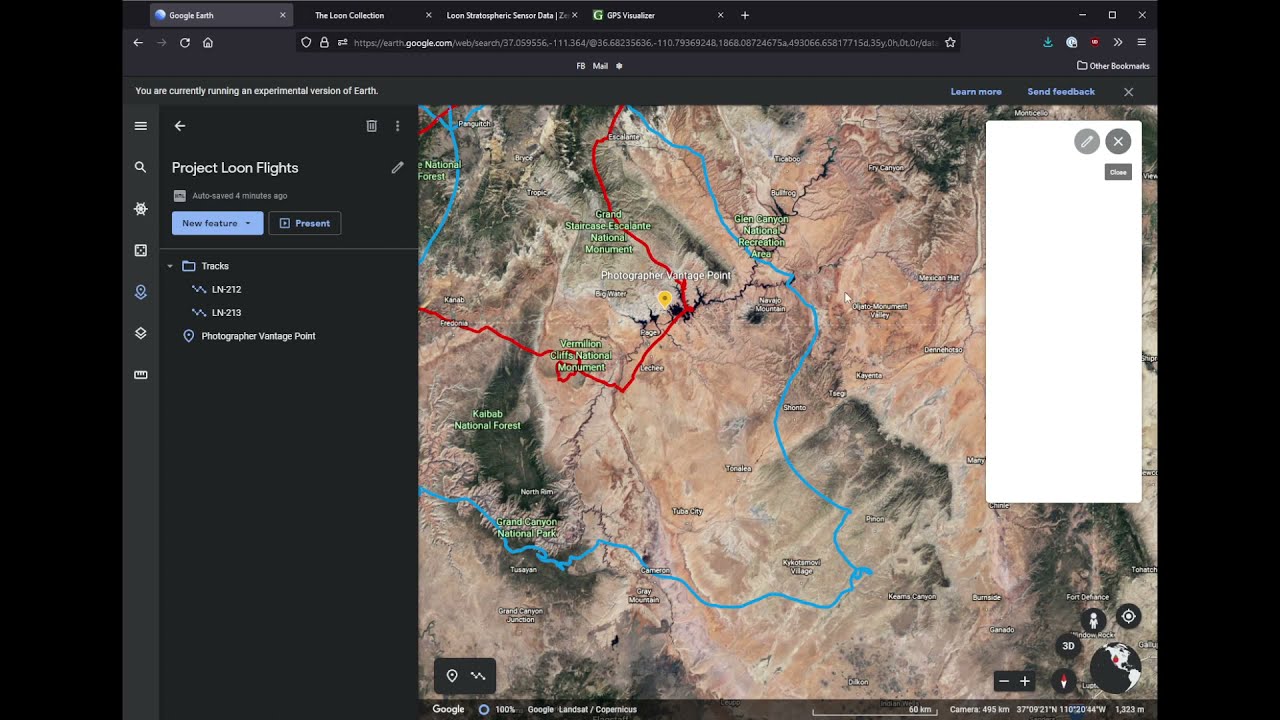Close the white info card
This screenshot has width=1280, height=720.
coord(1118,141)
